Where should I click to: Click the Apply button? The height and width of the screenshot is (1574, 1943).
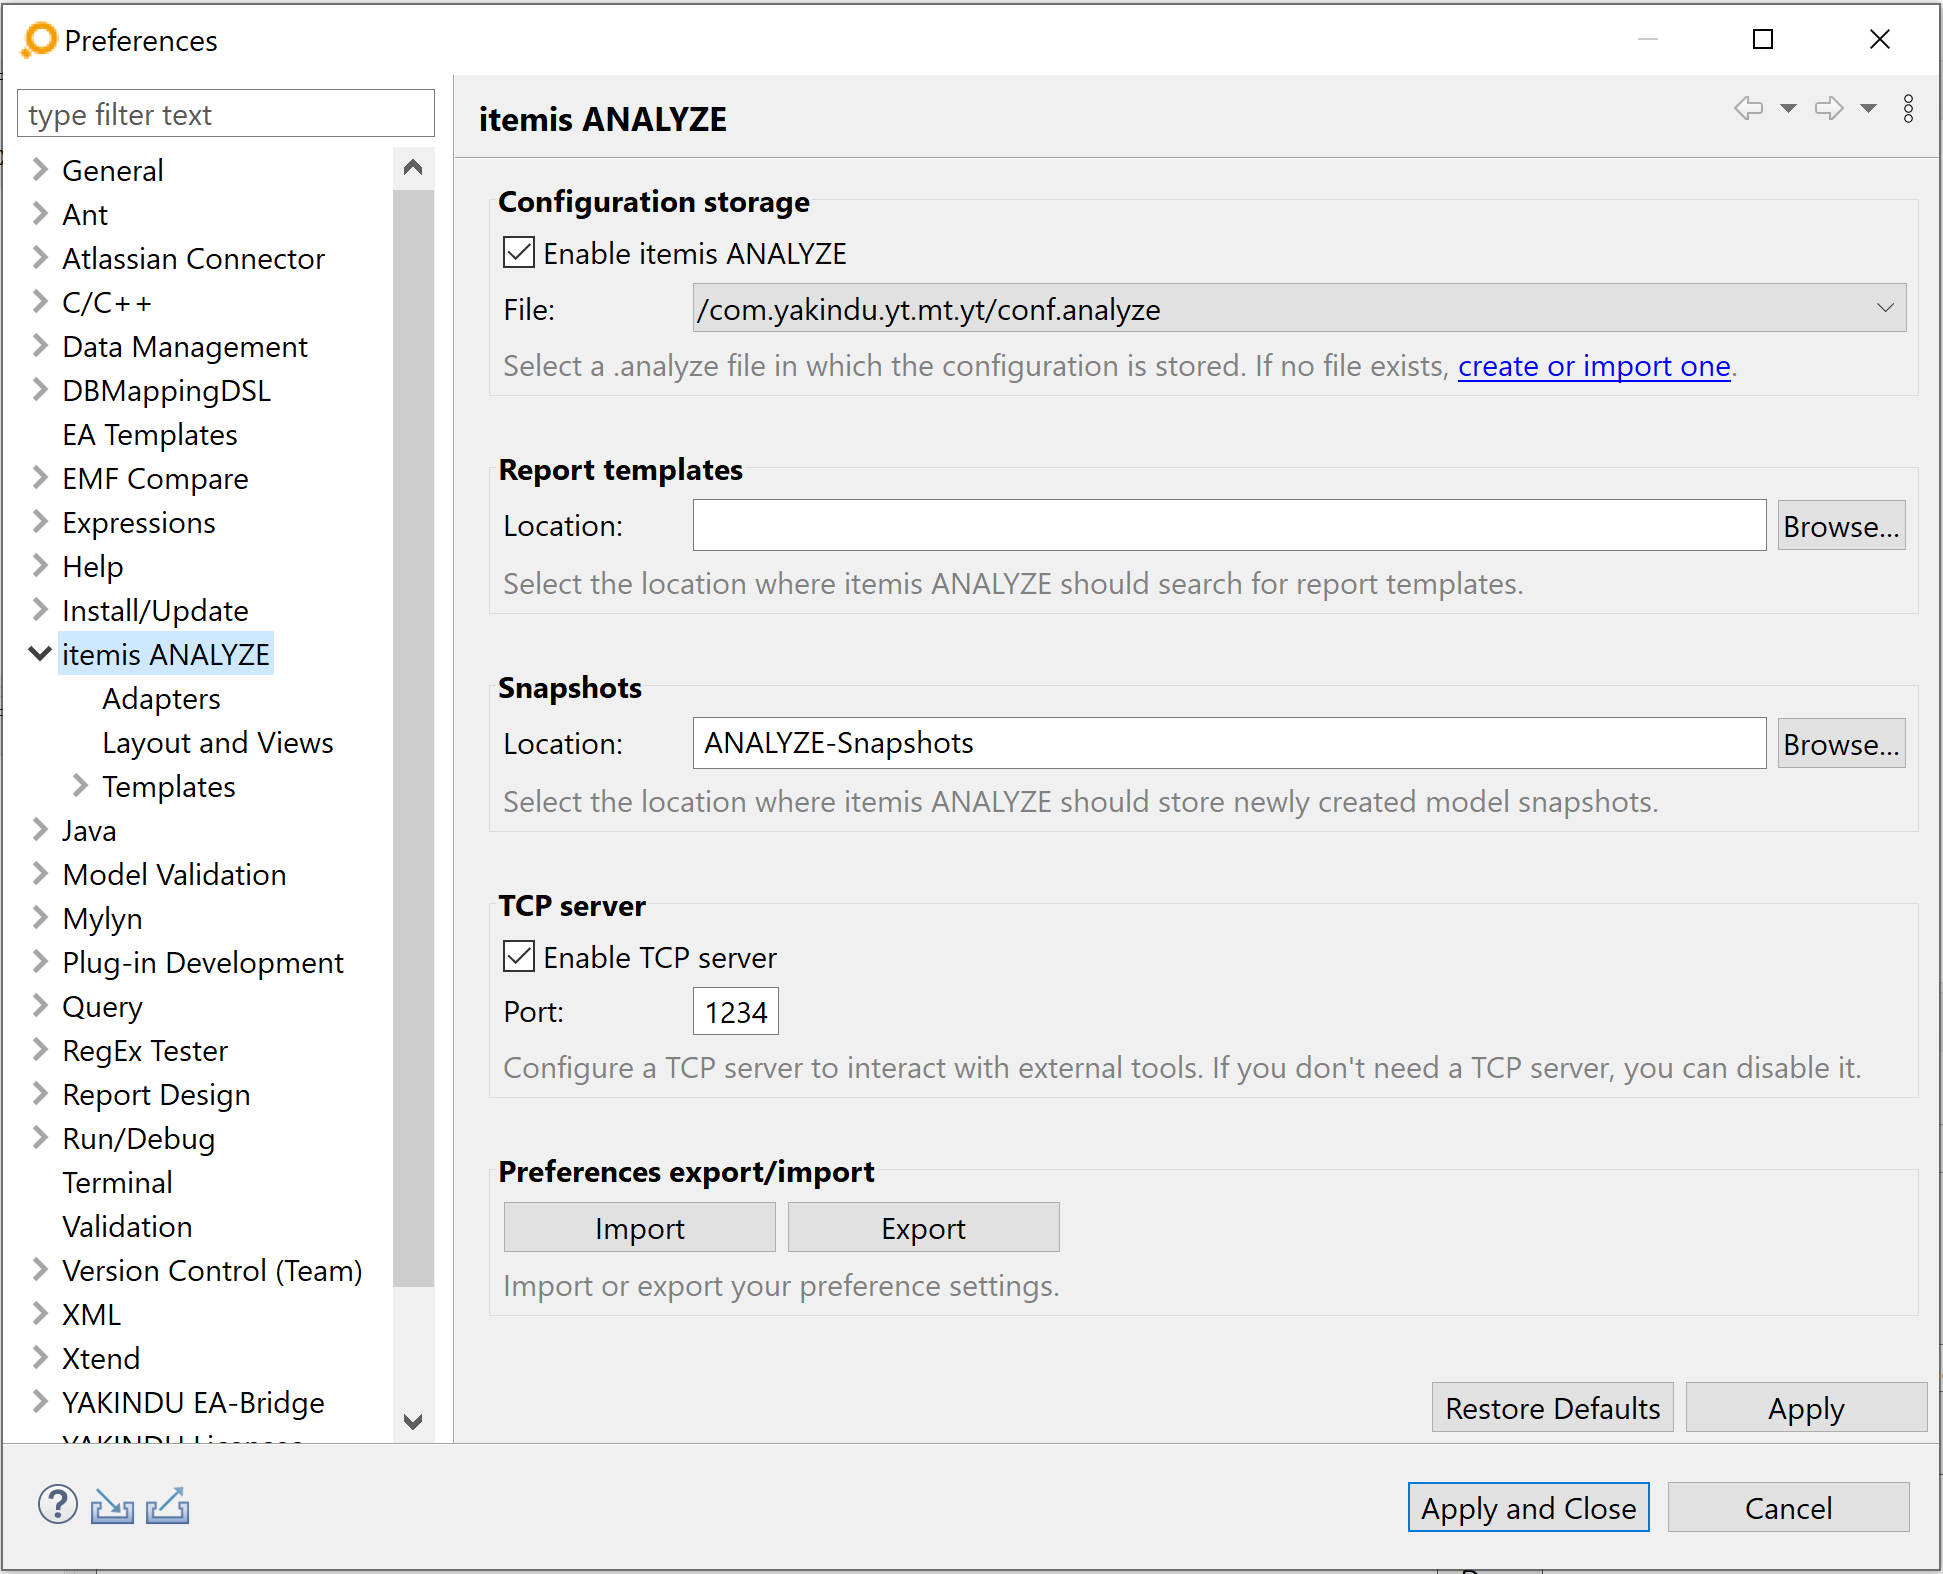tap(1806, 1407)
